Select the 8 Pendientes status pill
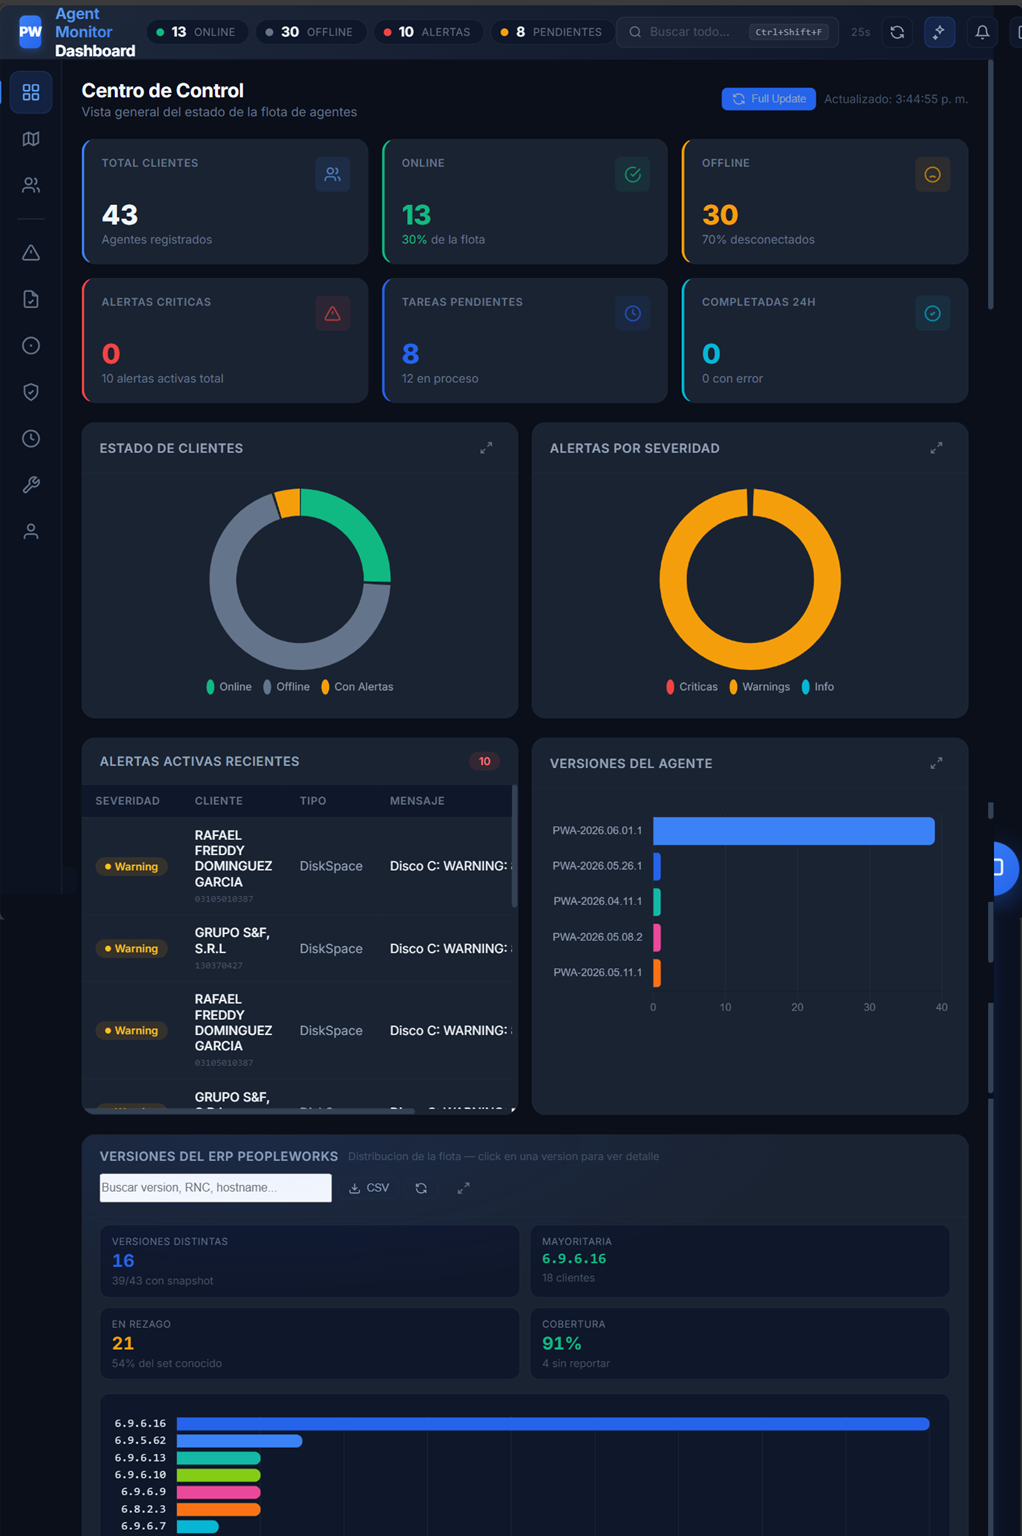Screen dimensions: 1022x1536 click(551, 32)
